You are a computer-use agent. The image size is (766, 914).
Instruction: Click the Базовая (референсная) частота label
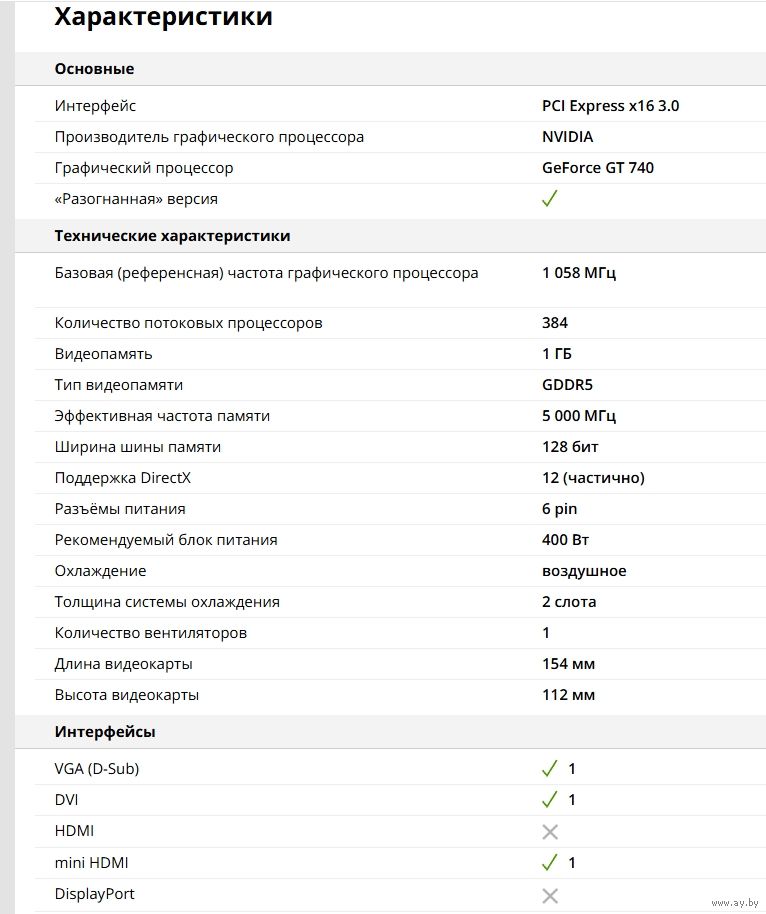(266, 273)
